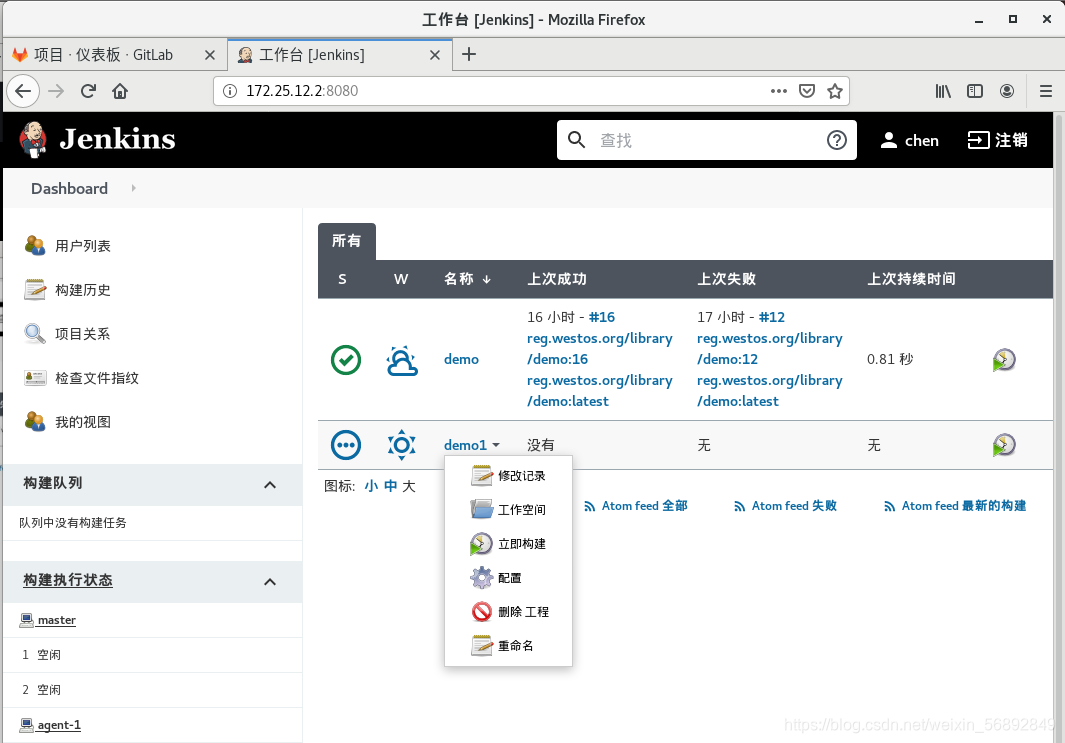Click the project relationship magnifier icon
Screen dimensions: 1065x743
coord(35,333)
